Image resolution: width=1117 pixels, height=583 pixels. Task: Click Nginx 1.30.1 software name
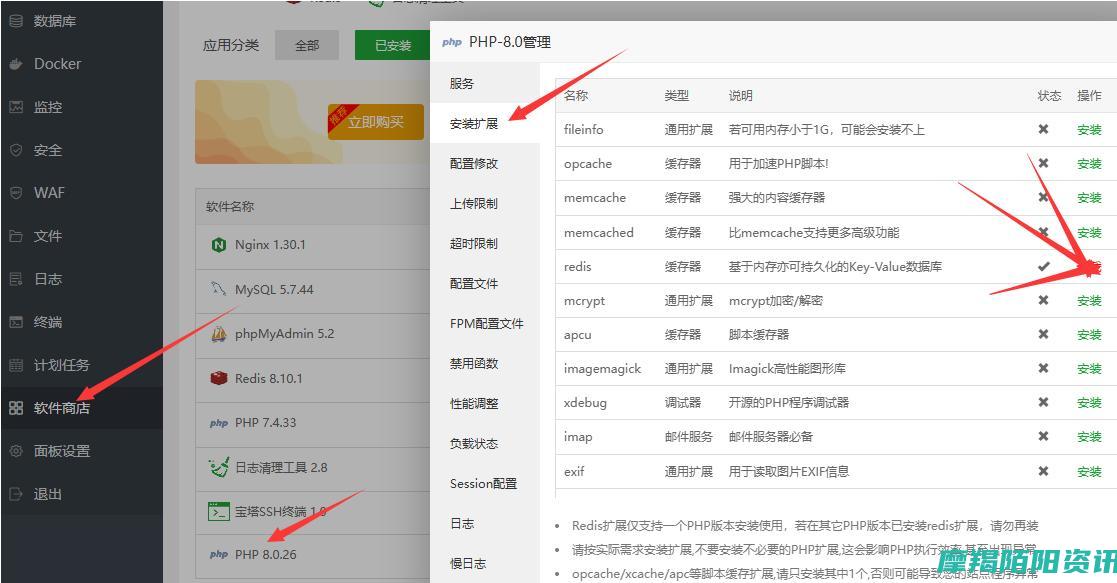(x=270, y=244)
